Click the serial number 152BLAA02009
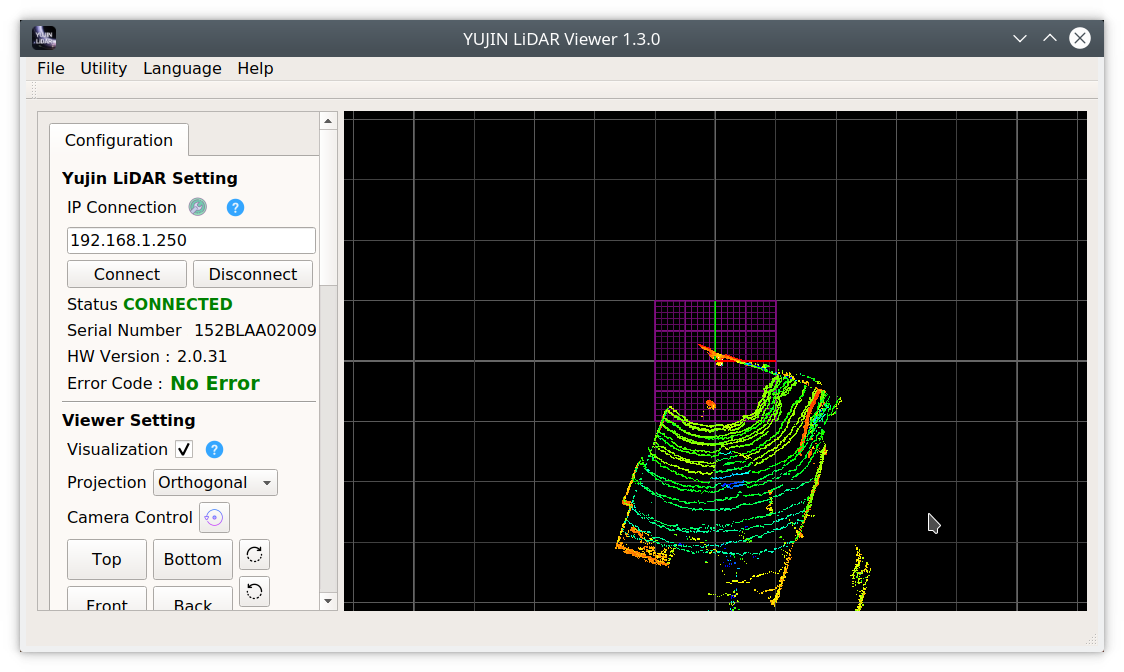The height and width of the screenshot is (672, 1124). coord(255,331)
